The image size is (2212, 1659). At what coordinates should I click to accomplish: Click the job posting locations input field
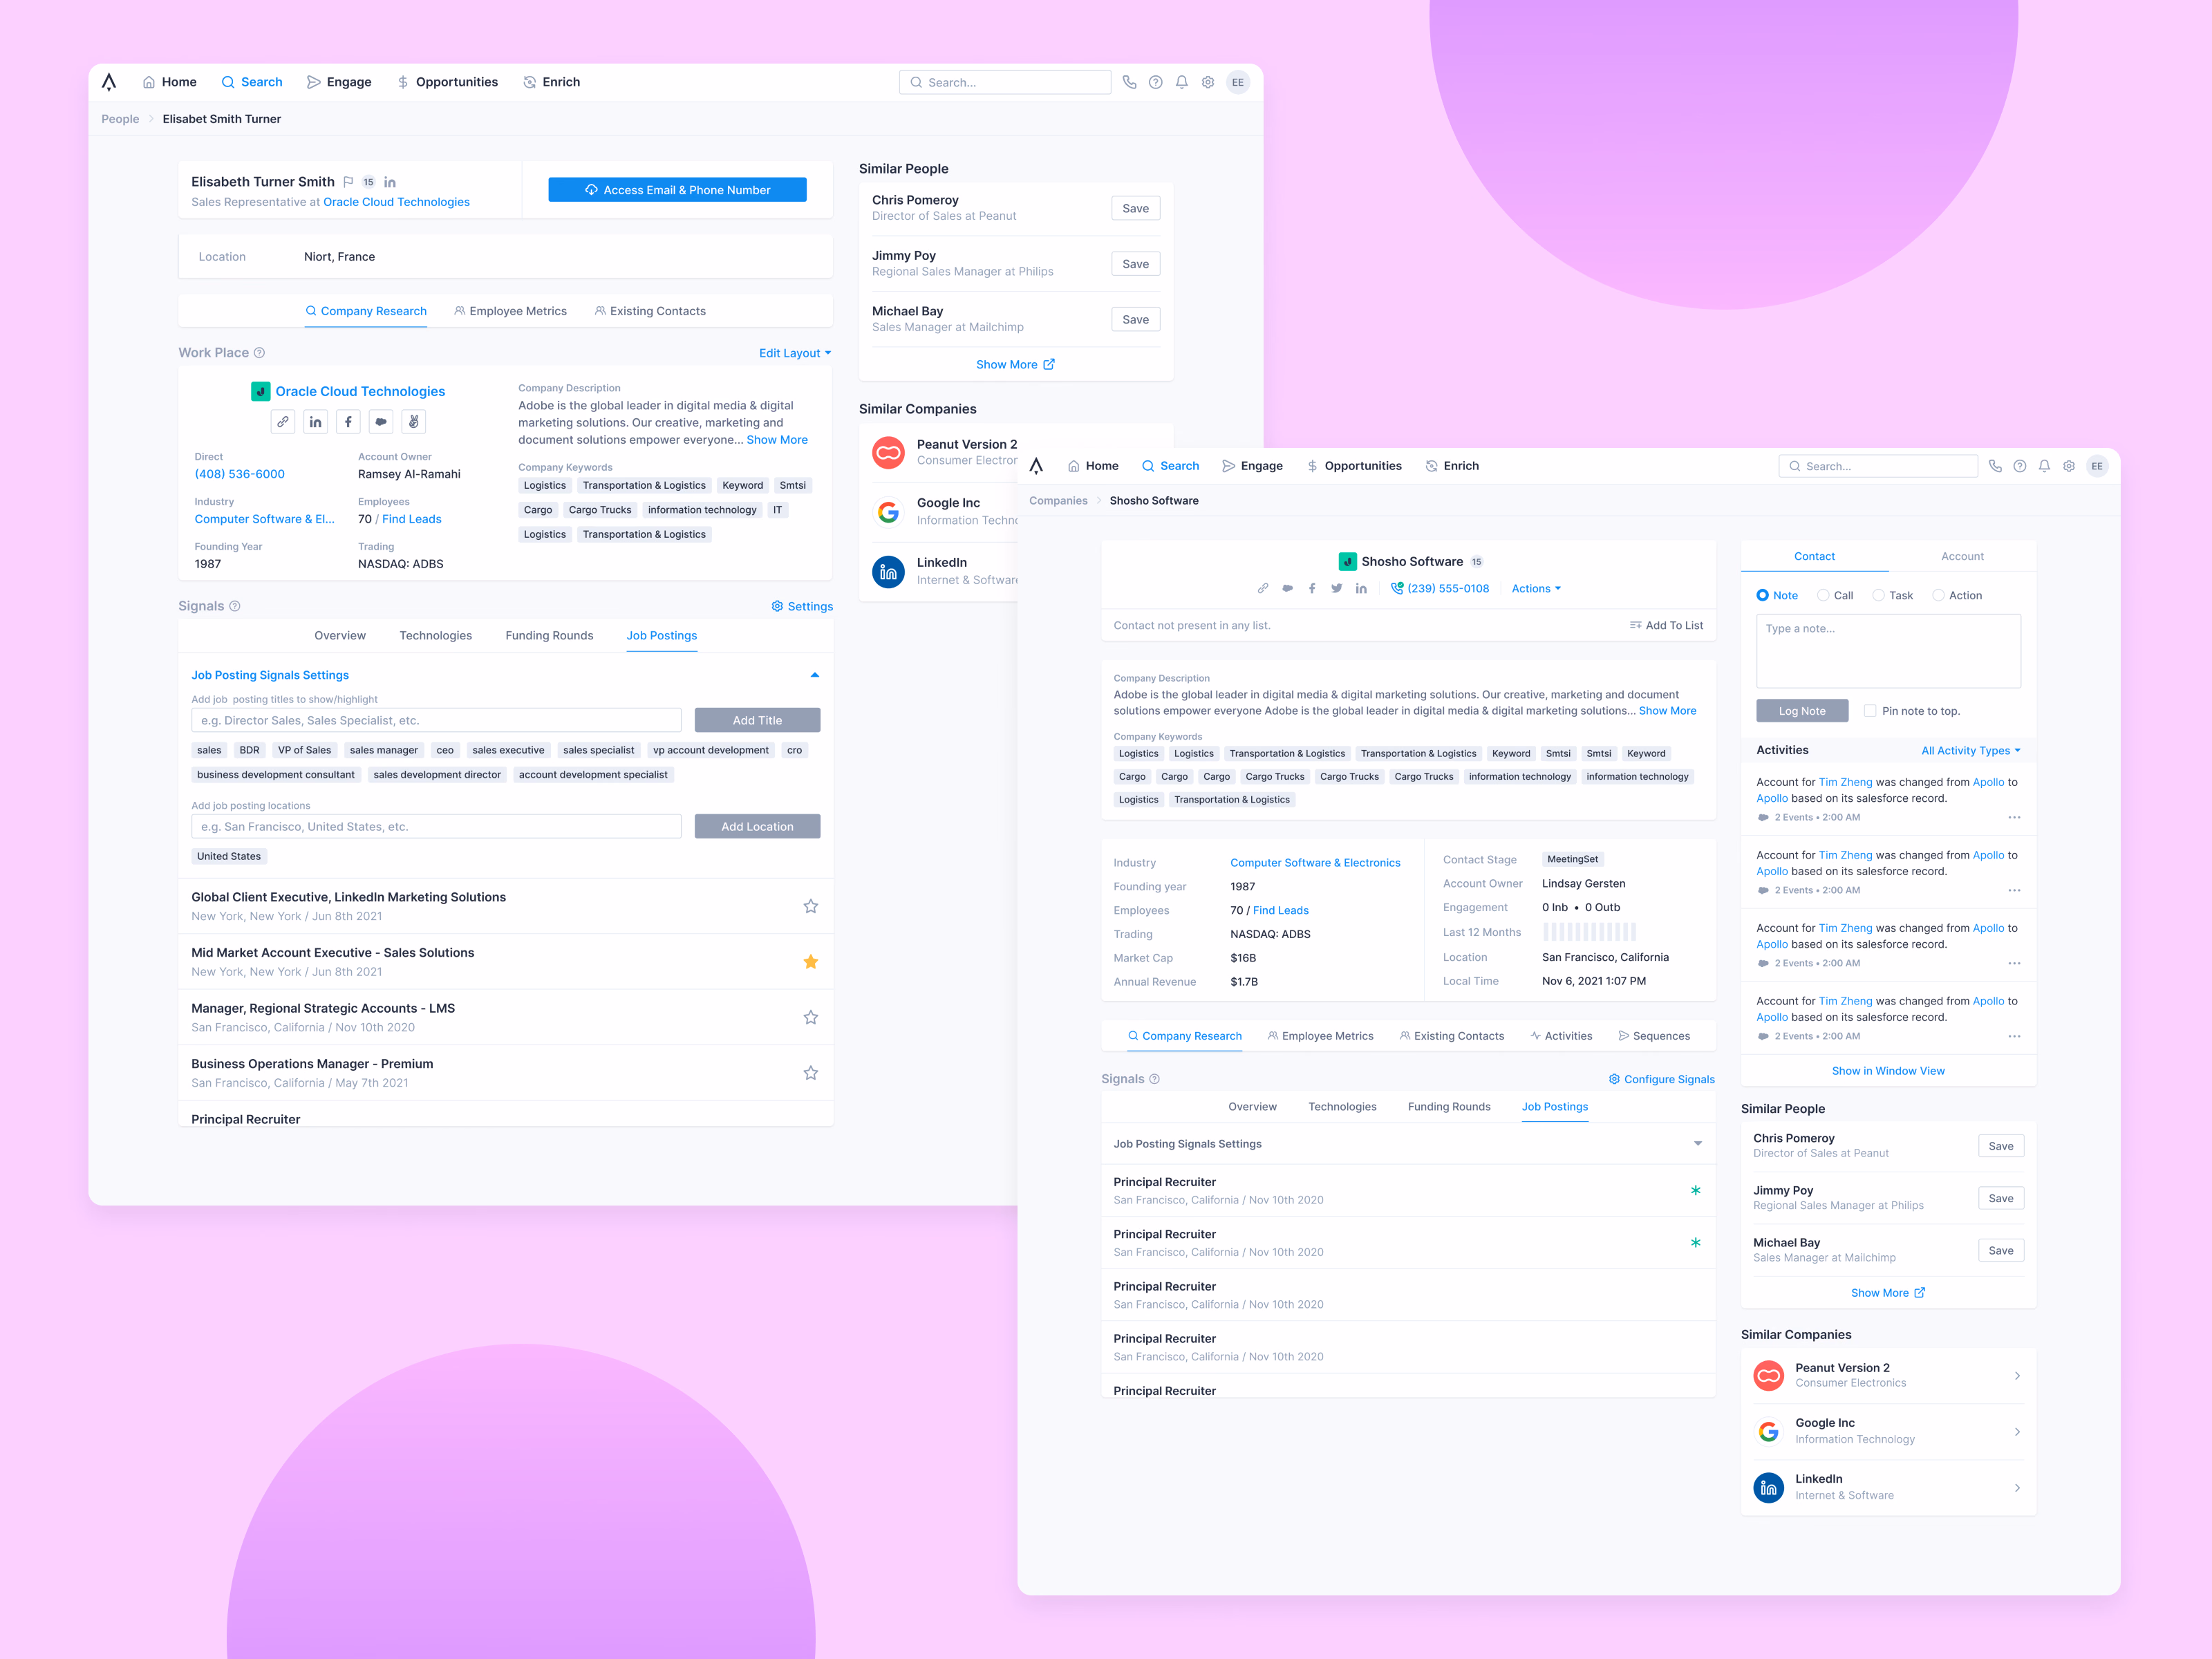436,826
